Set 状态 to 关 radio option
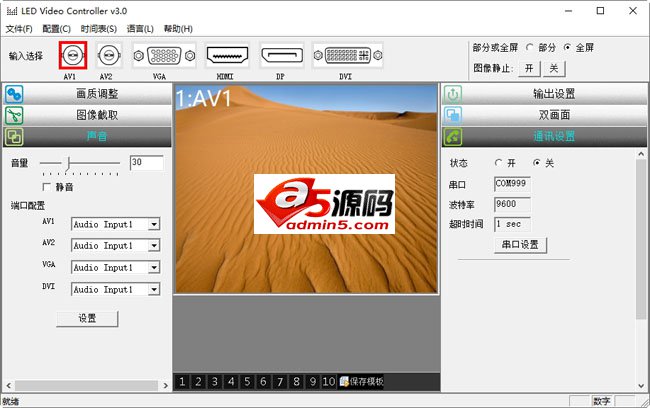650x408 pixels. click(x=537, y=163)
